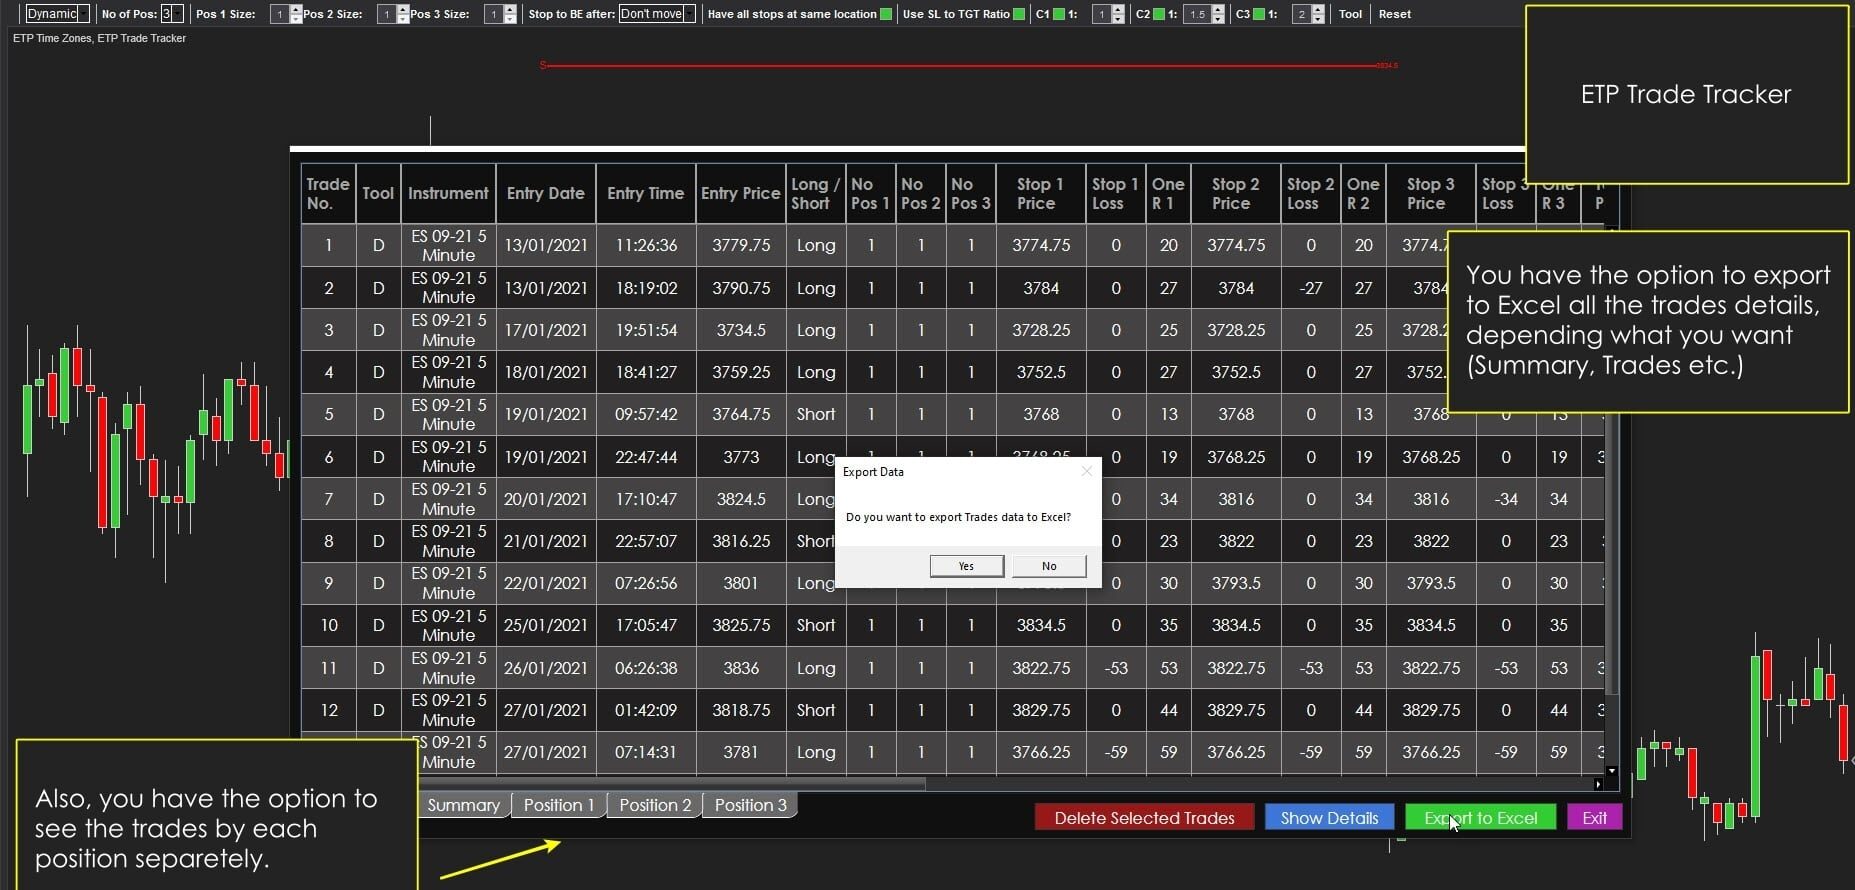1855x890 pixels.
Task: Increase the C2 ratio value
Action: pos(1219,10)
